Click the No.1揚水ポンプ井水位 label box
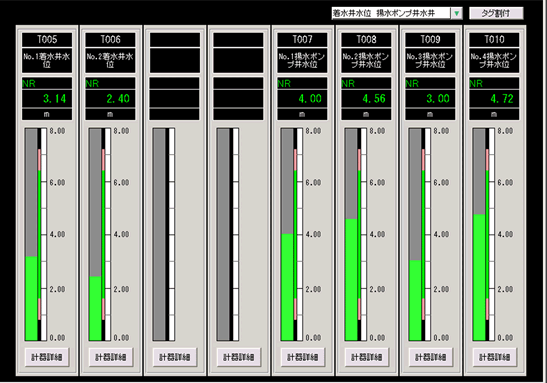Screen dimensions: 547x383 (x=302, y=60)
